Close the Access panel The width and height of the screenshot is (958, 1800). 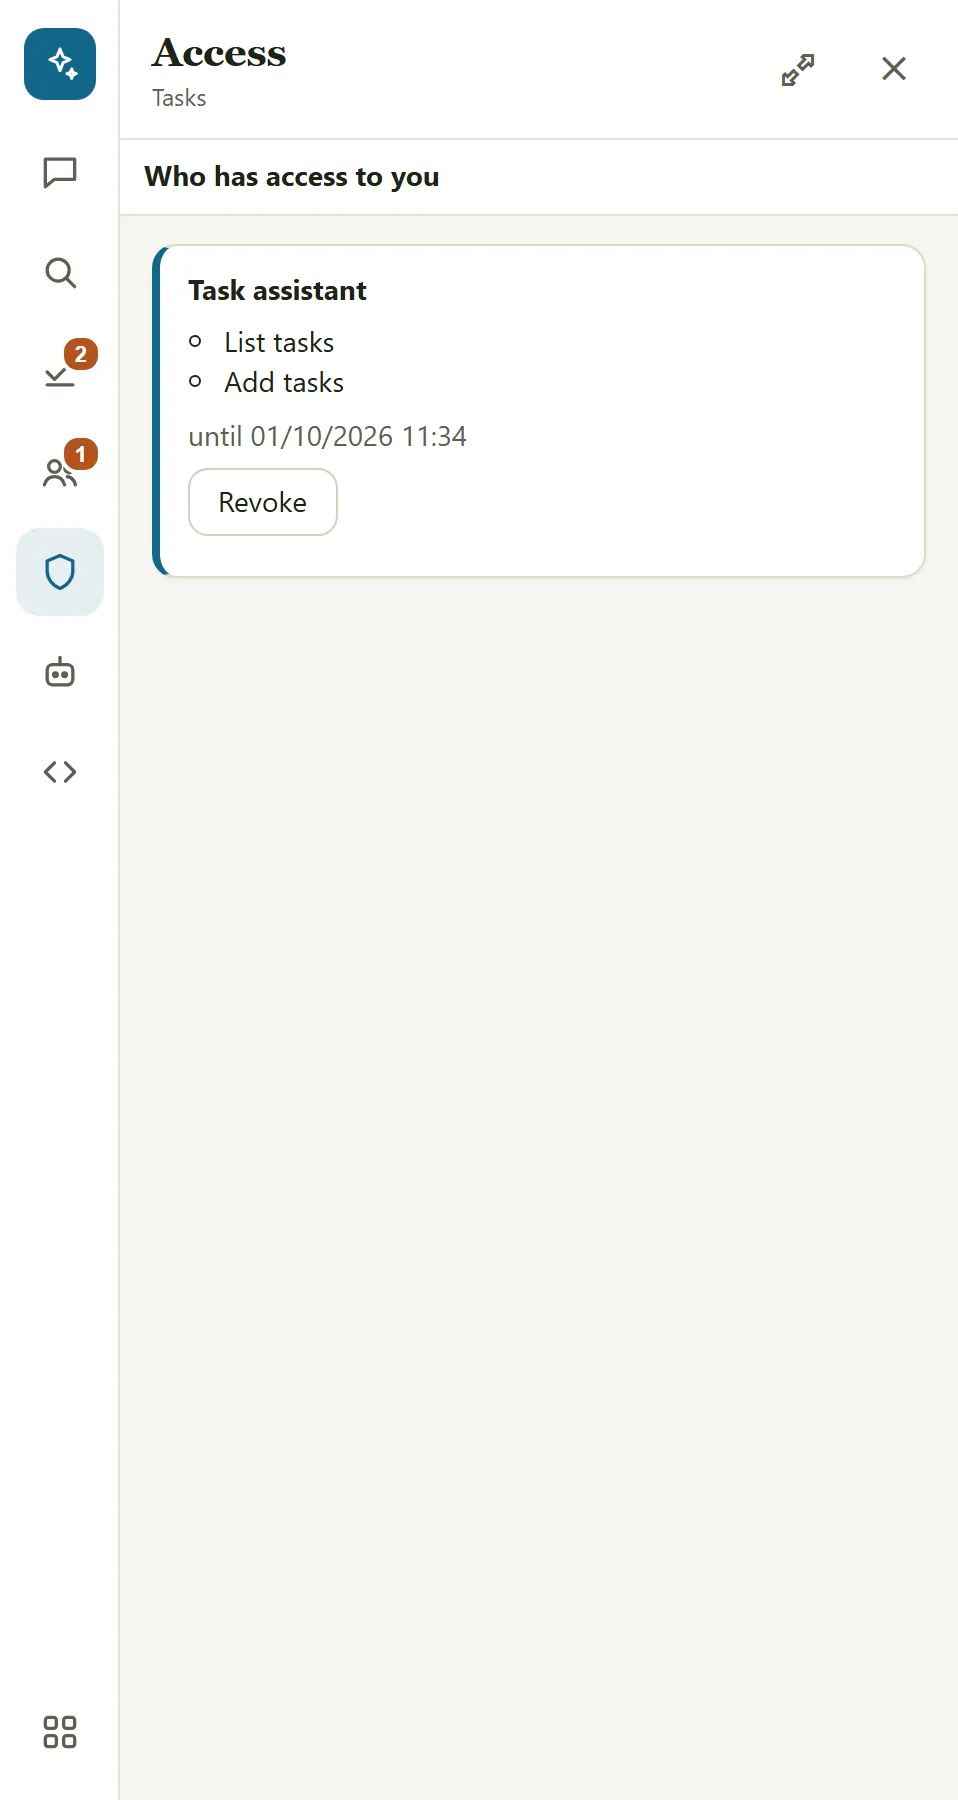894,68
